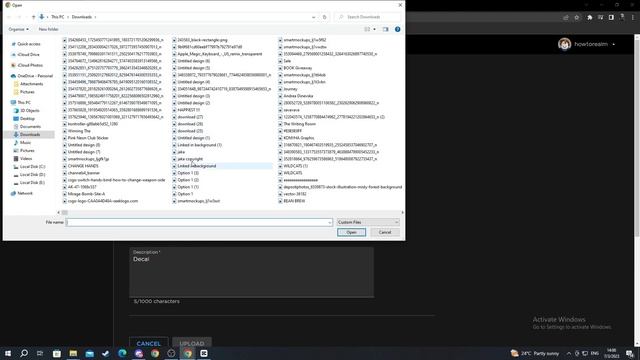Open Local Disk (D:) in the sidebar
640x360 pixels.
click(32, 175)
